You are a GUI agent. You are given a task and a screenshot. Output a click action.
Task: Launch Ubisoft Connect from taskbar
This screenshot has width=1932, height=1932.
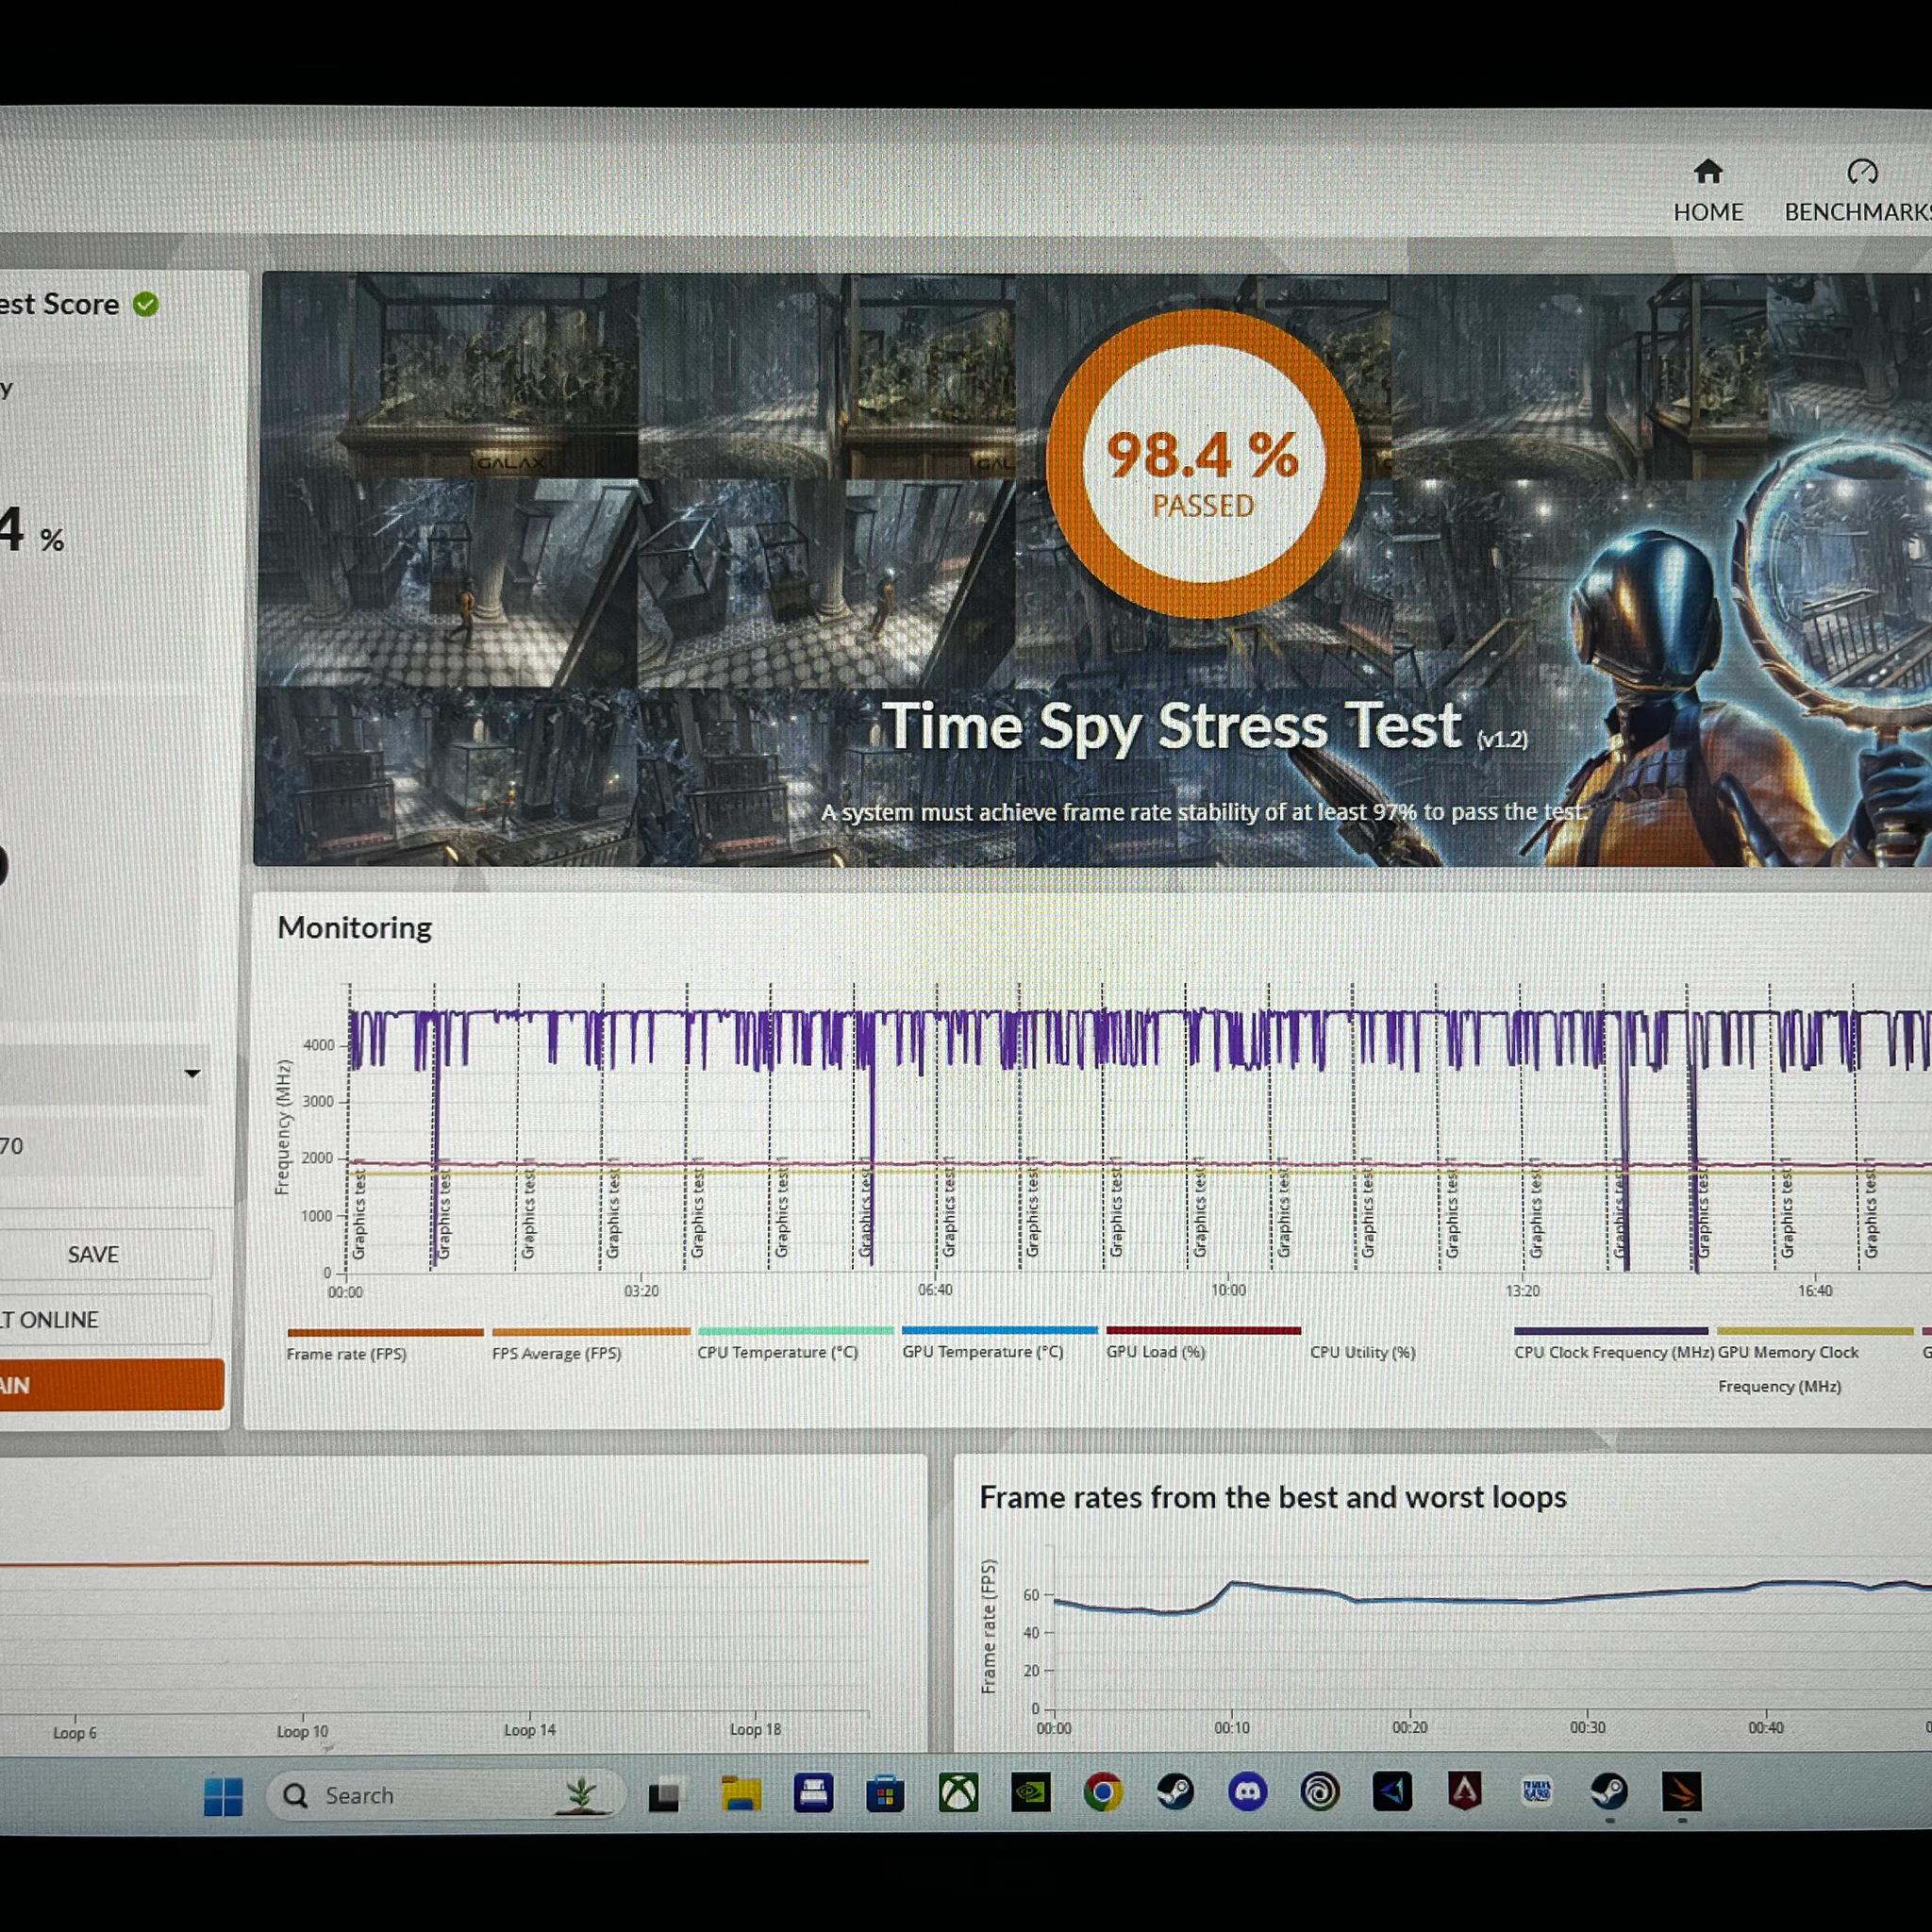tap(1320, 1792)
